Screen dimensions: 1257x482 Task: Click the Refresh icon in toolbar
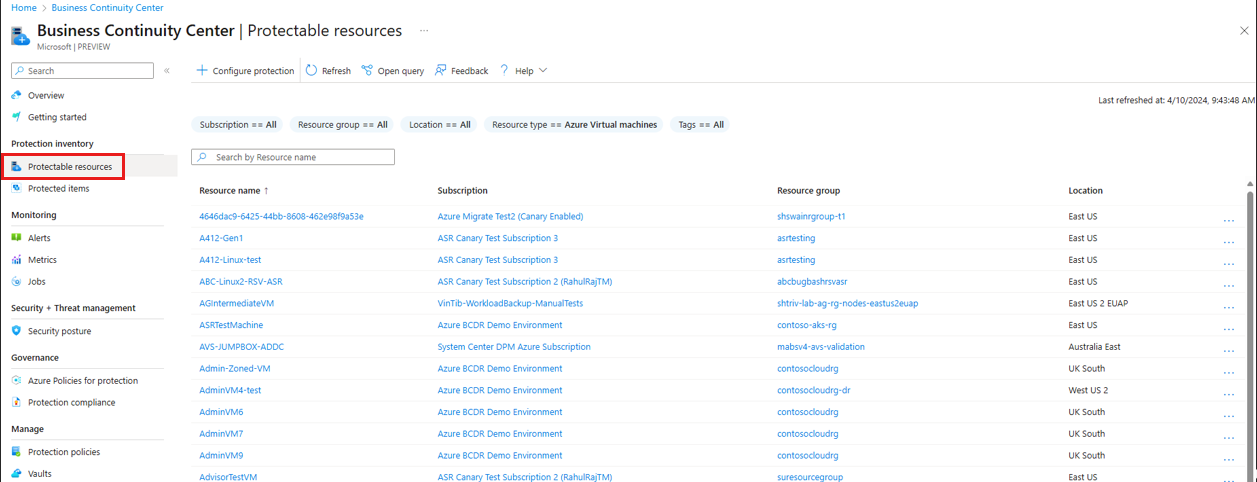[312, 71]
